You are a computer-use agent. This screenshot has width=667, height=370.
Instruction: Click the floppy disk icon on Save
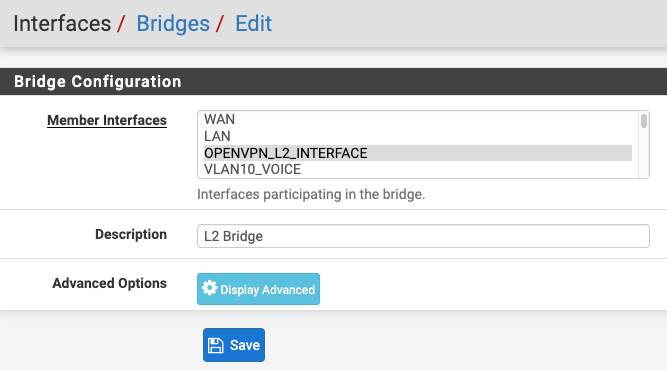215,345
